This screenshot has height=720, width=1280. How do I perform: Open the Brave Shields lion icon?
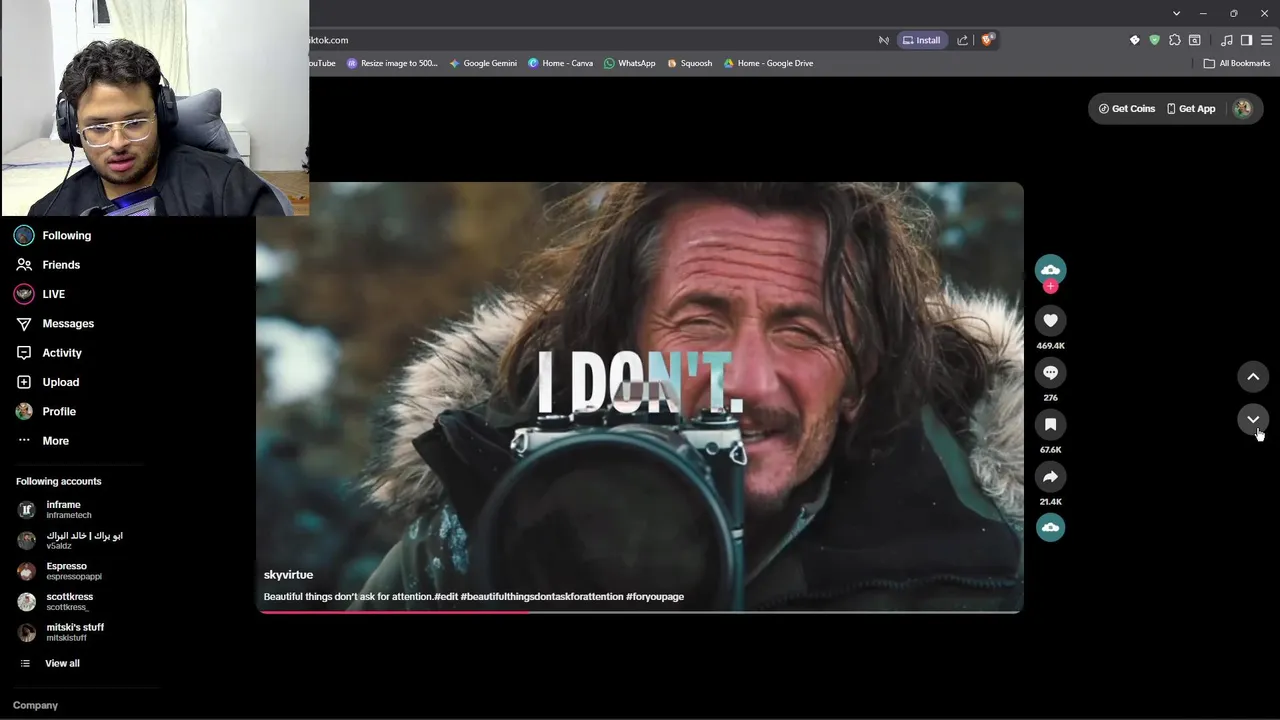(987, 40)
